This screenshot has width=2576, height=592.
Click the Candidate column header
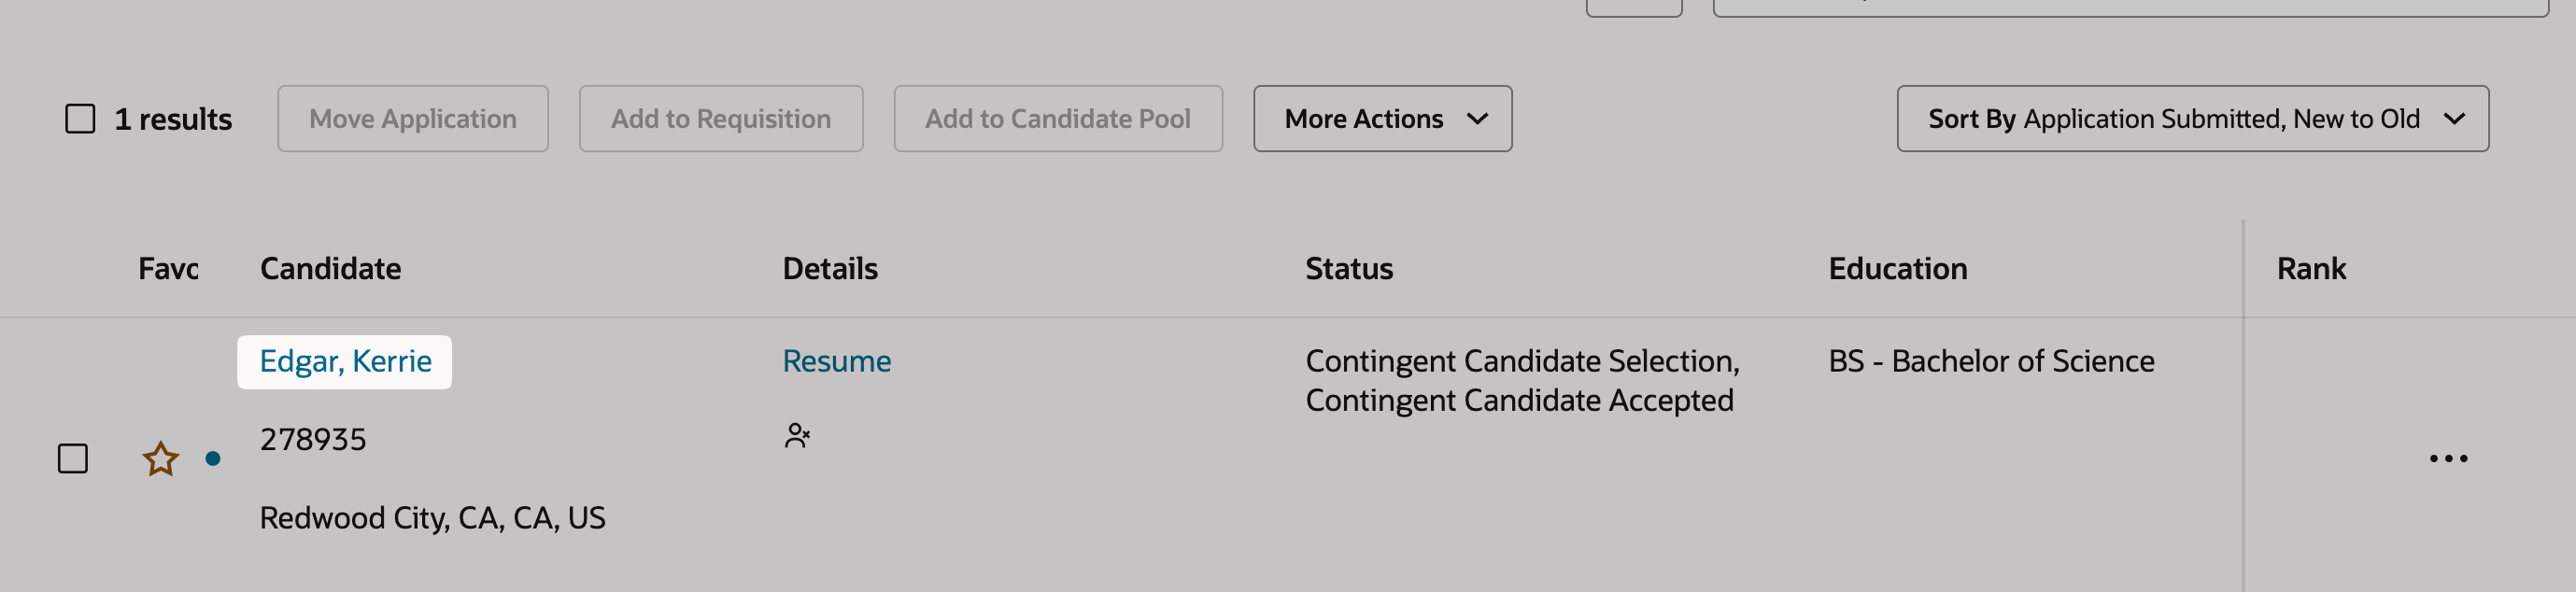click(330, 268)
